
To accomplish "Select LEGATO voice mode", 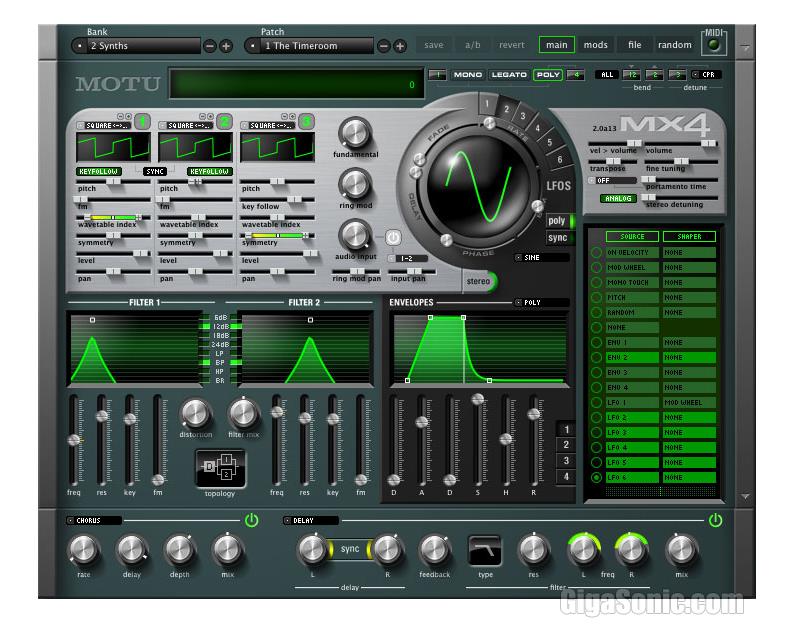I will pyautogui.click(x=509, y=74).
